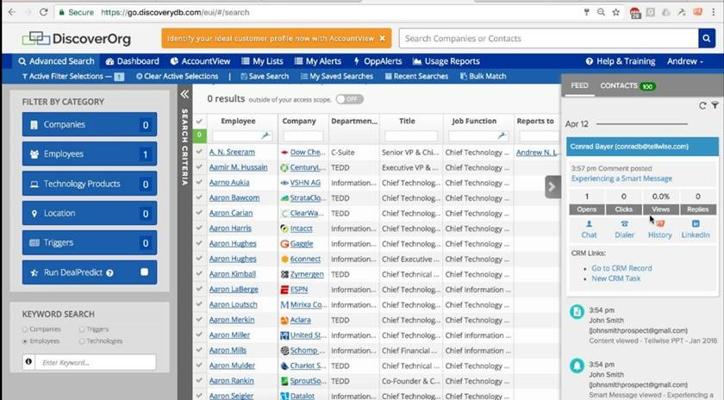Click the first John Smith feed avatar
Image resolution: width=724 pixels, height=400 pixels.
pos(577,311)
